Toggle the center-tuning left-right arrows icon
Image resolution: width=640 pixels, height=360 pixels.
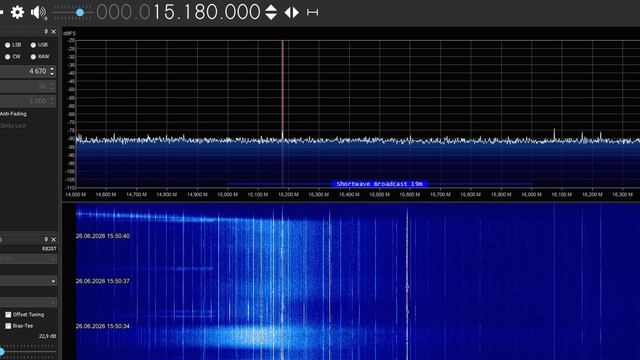point(291,13)
